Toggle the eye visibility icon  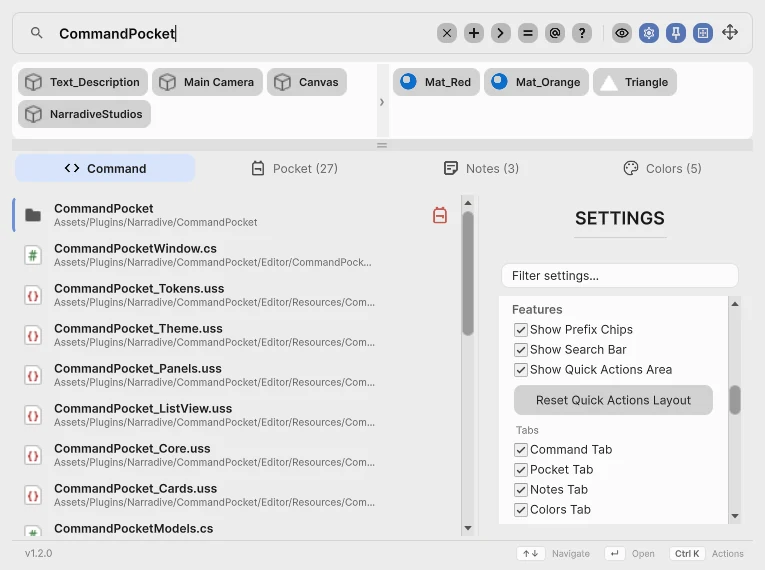coord(622,33)
